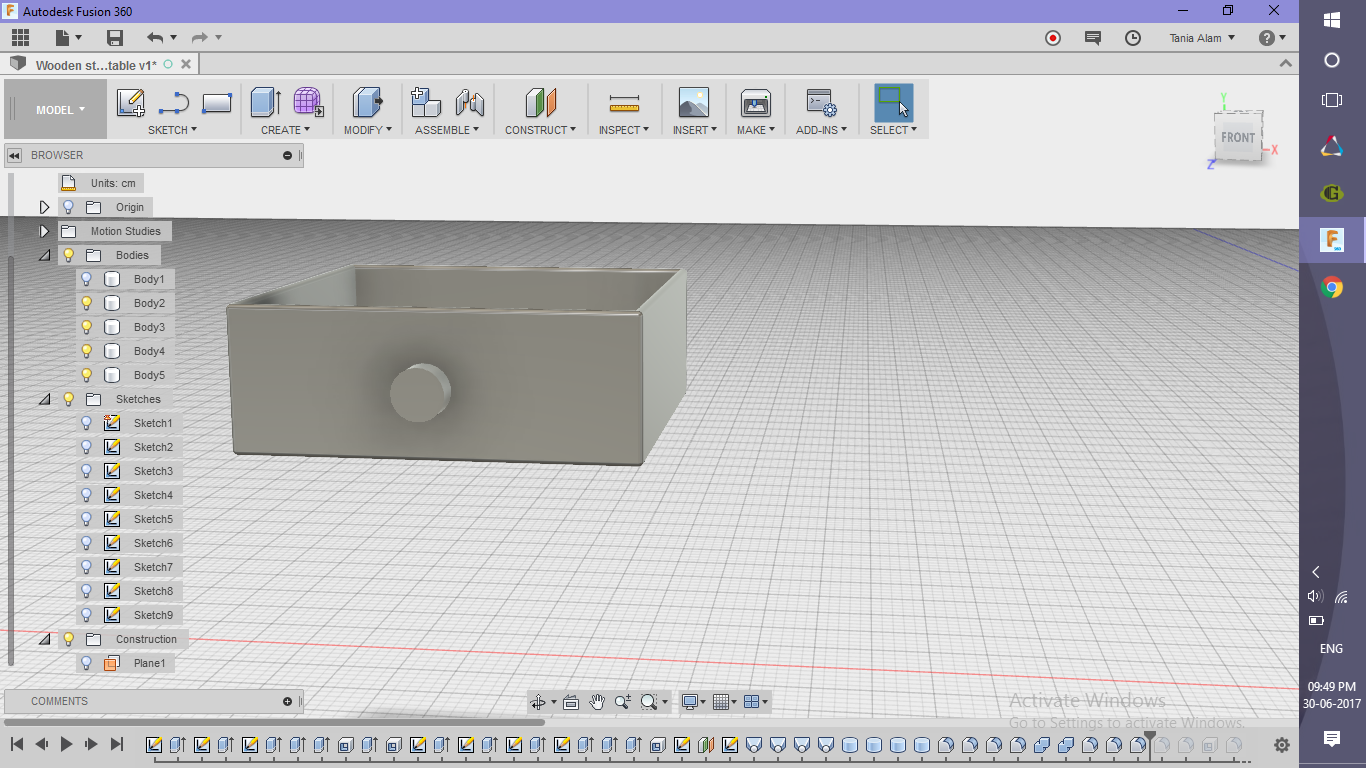The width and height of the screenshot is (1366, 768).
Task: Click the Windows Start button
Action: [x=1332, y=20]
